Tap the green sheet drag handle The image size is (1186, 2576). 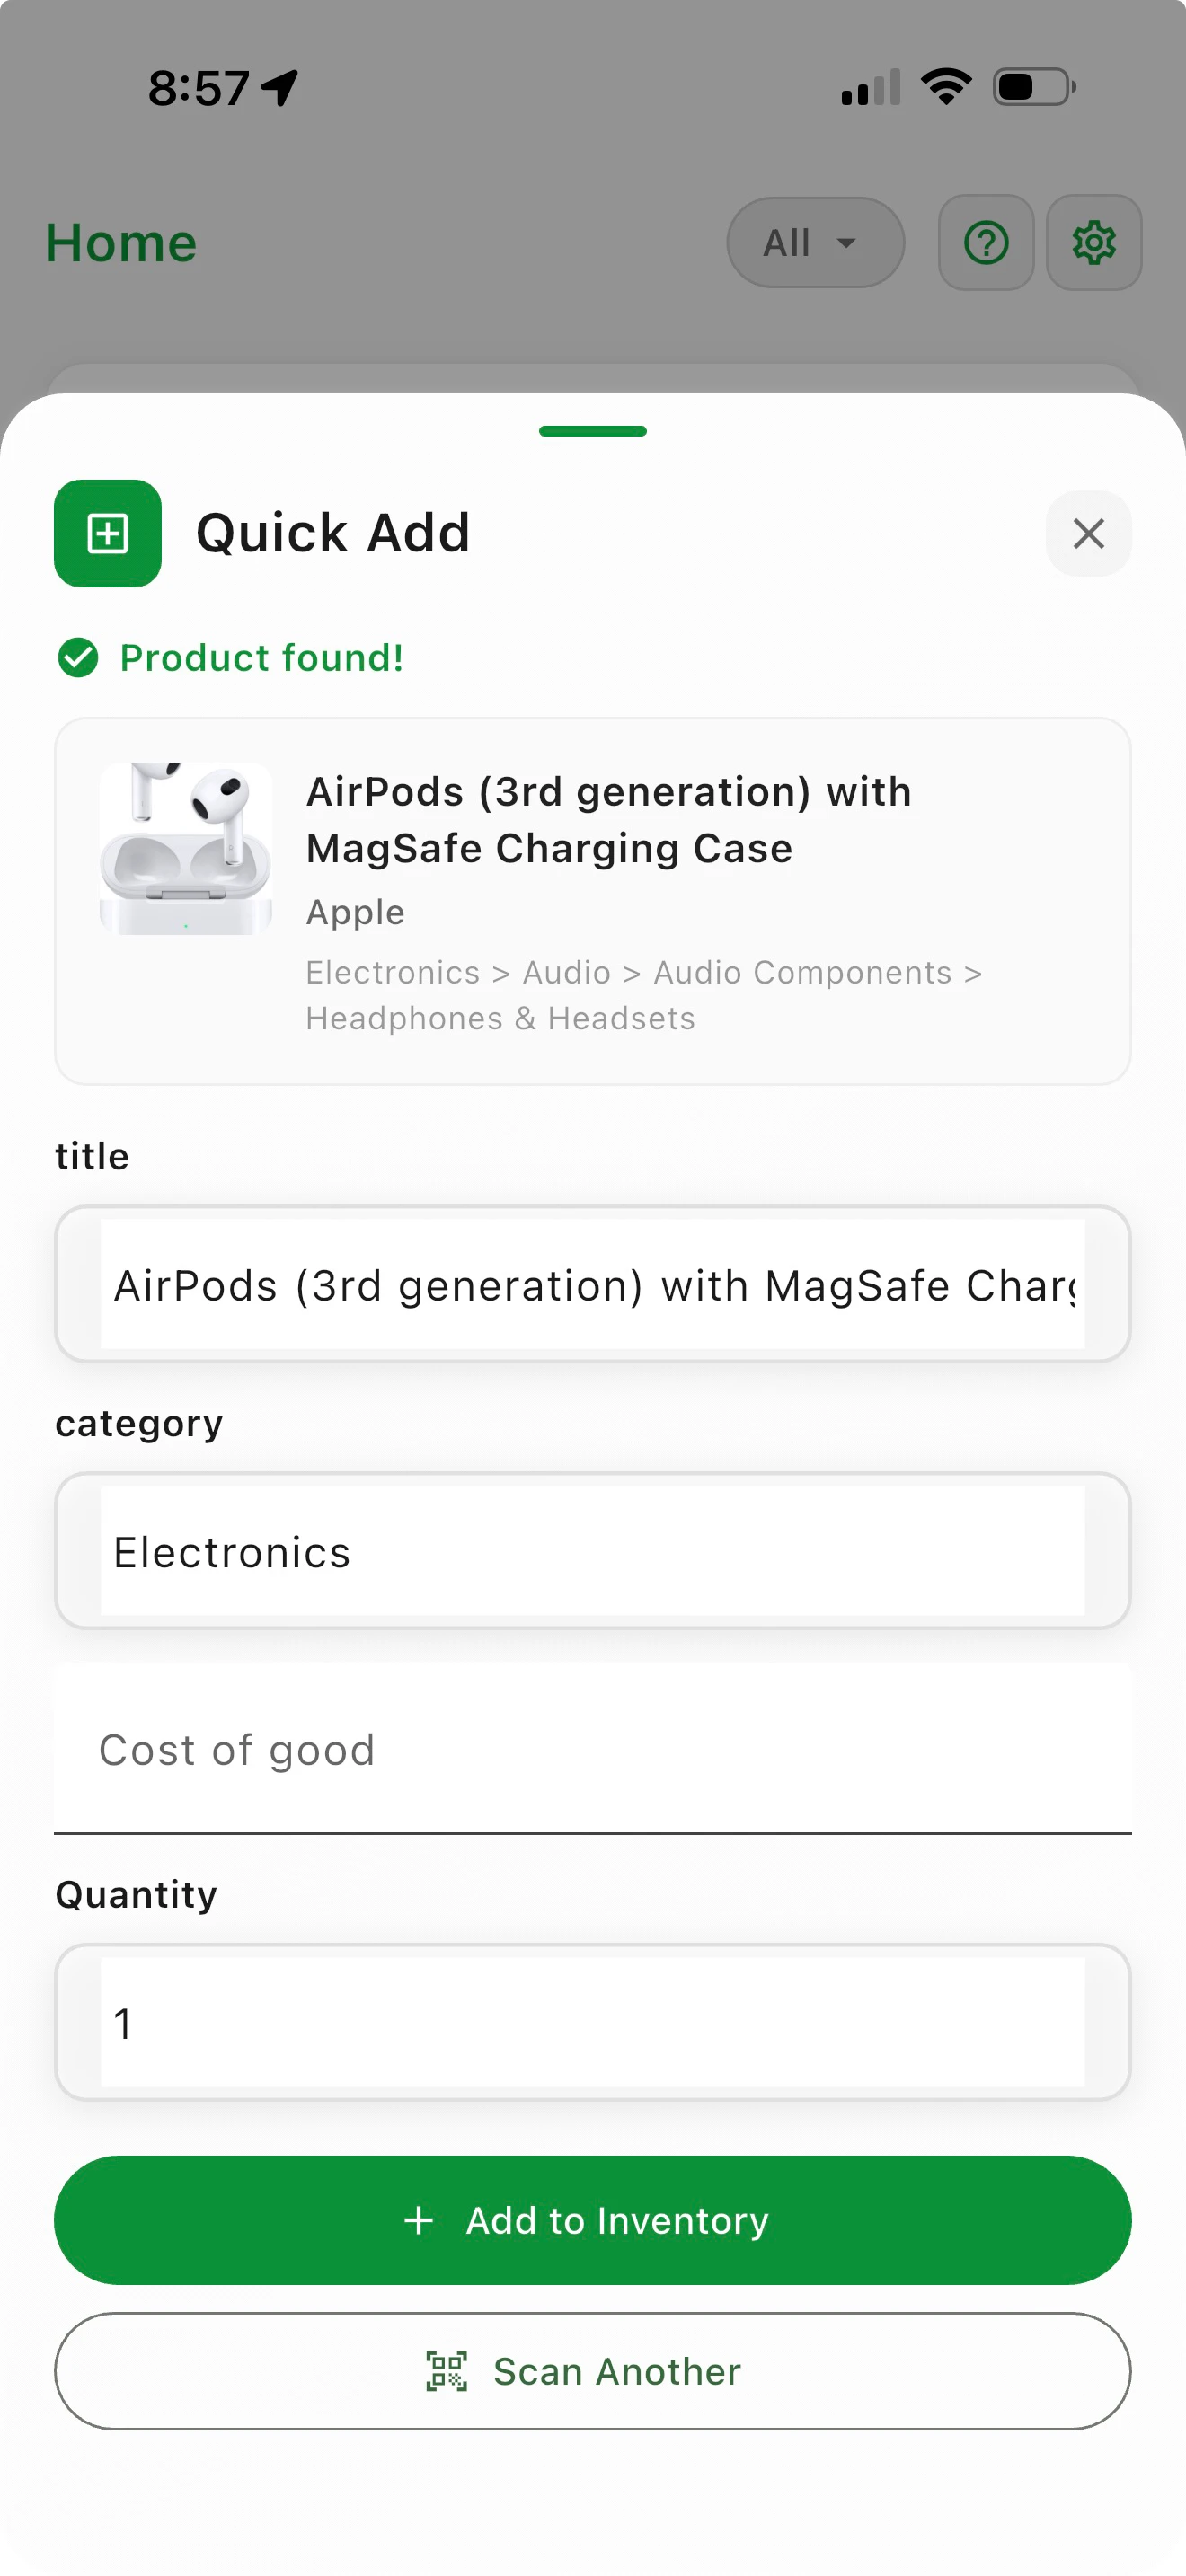(x=593, y=431)
